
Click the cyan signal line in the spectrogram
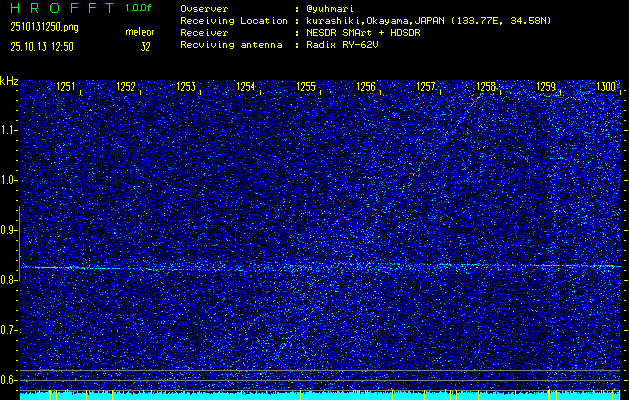tap(300, 267)
